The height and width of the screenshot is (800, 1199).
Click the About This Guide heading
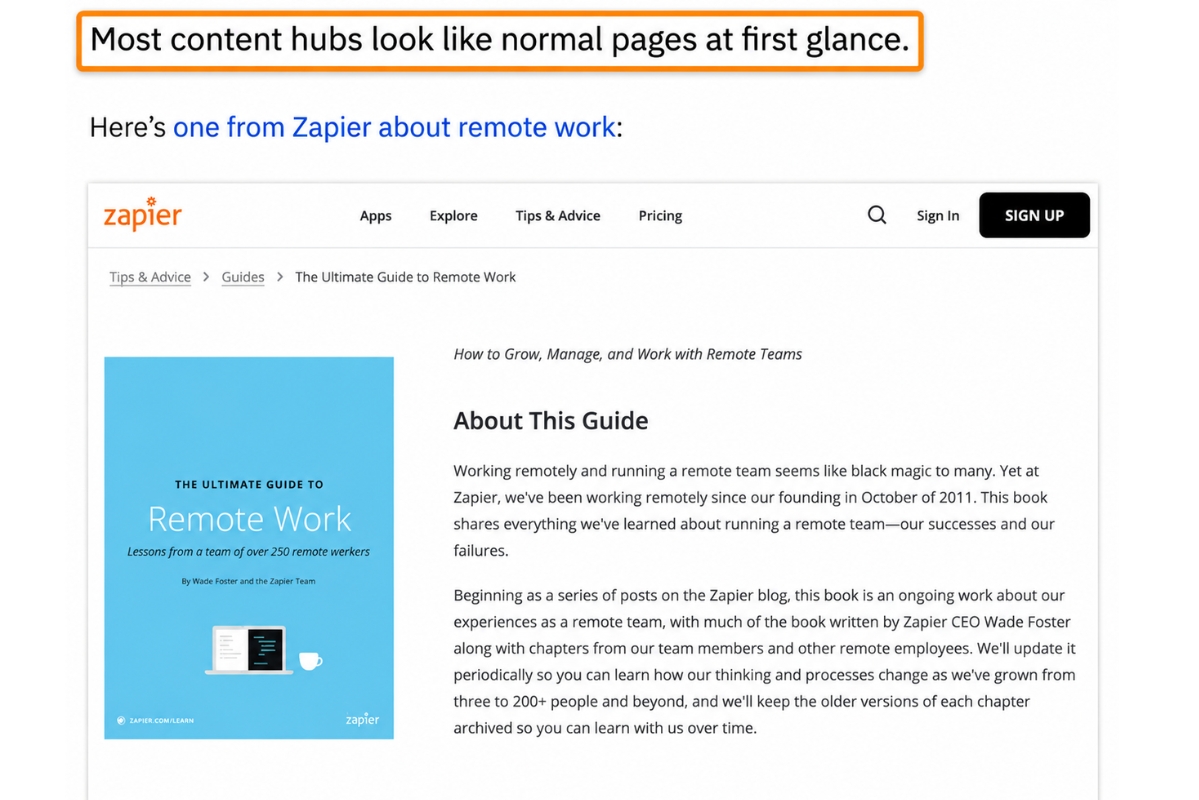pyautogui.click(x=551, y=421)
